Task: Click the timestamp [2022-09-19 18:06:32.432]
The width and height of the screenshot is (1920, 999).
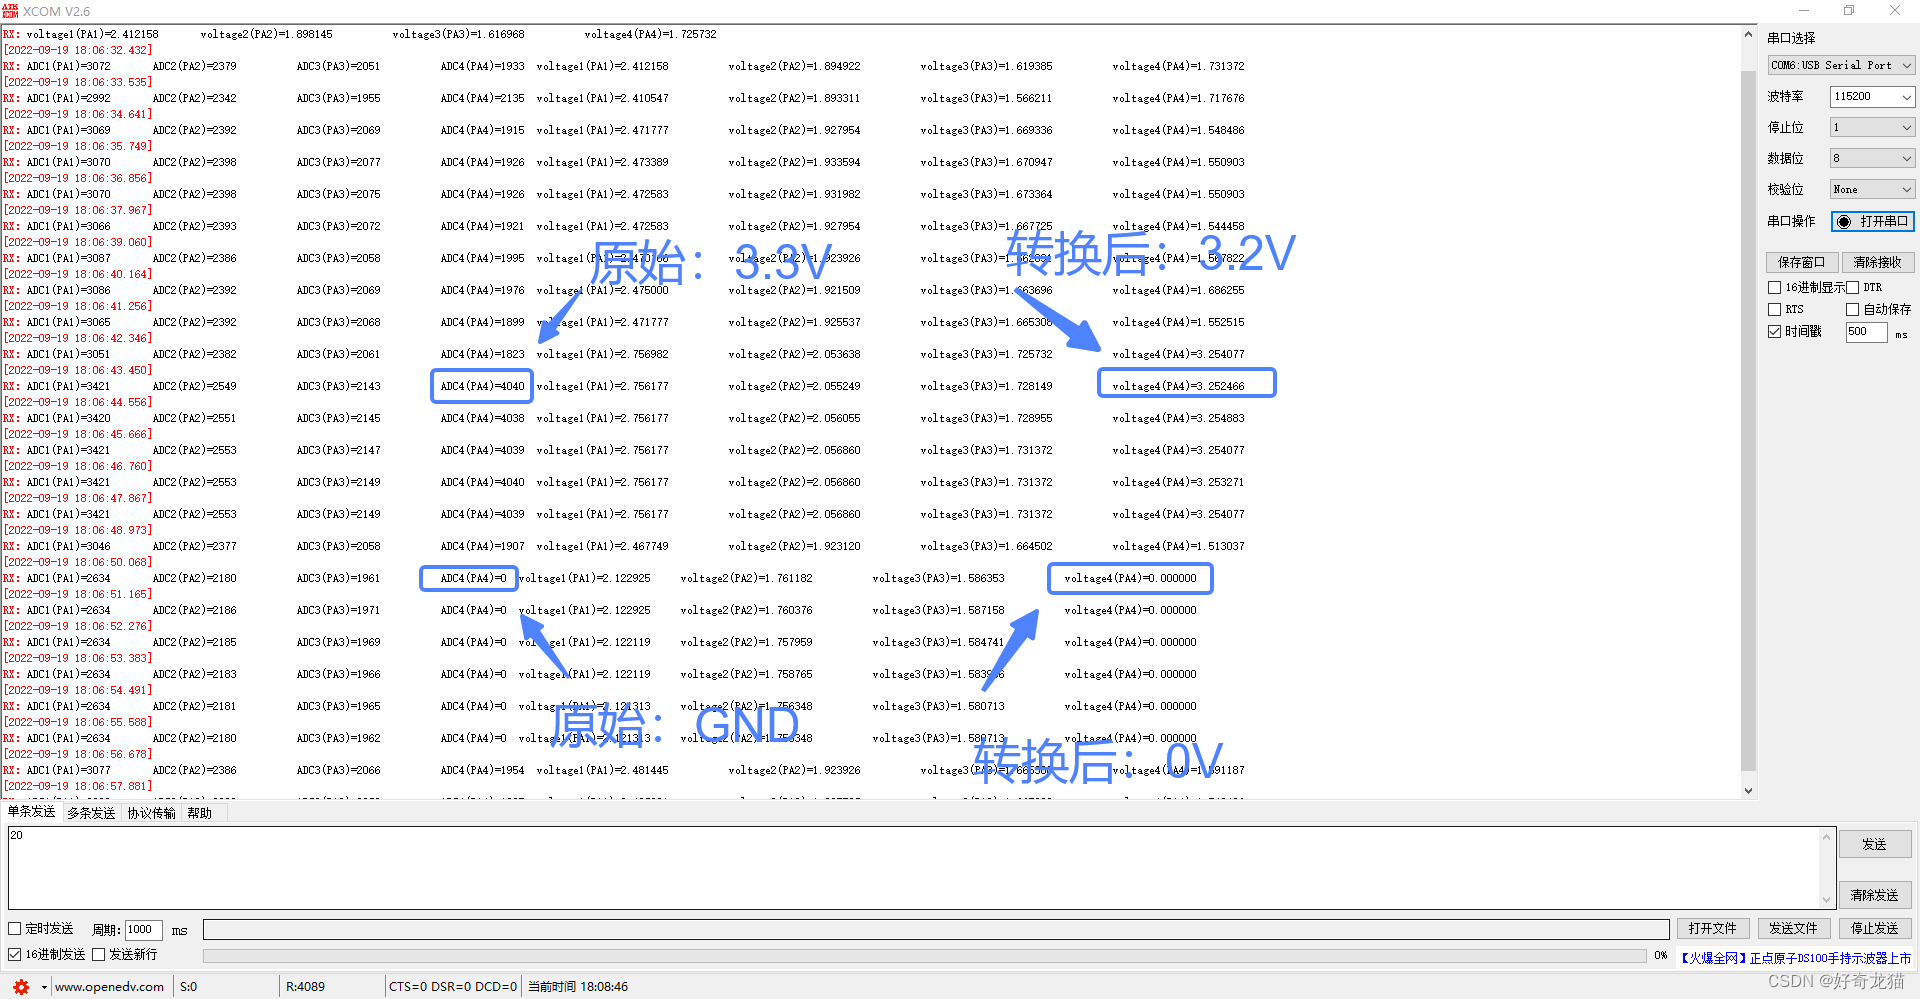Action: (x=78, y=50)
